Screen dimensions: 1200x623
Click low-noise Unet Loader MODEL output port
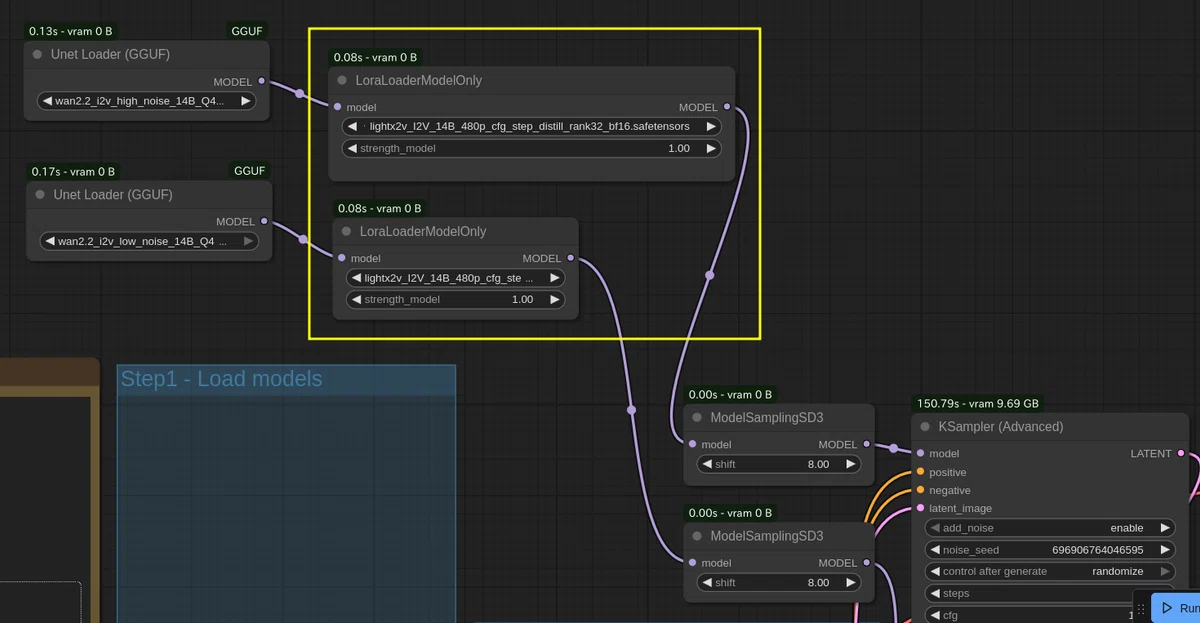pos(264,221)
